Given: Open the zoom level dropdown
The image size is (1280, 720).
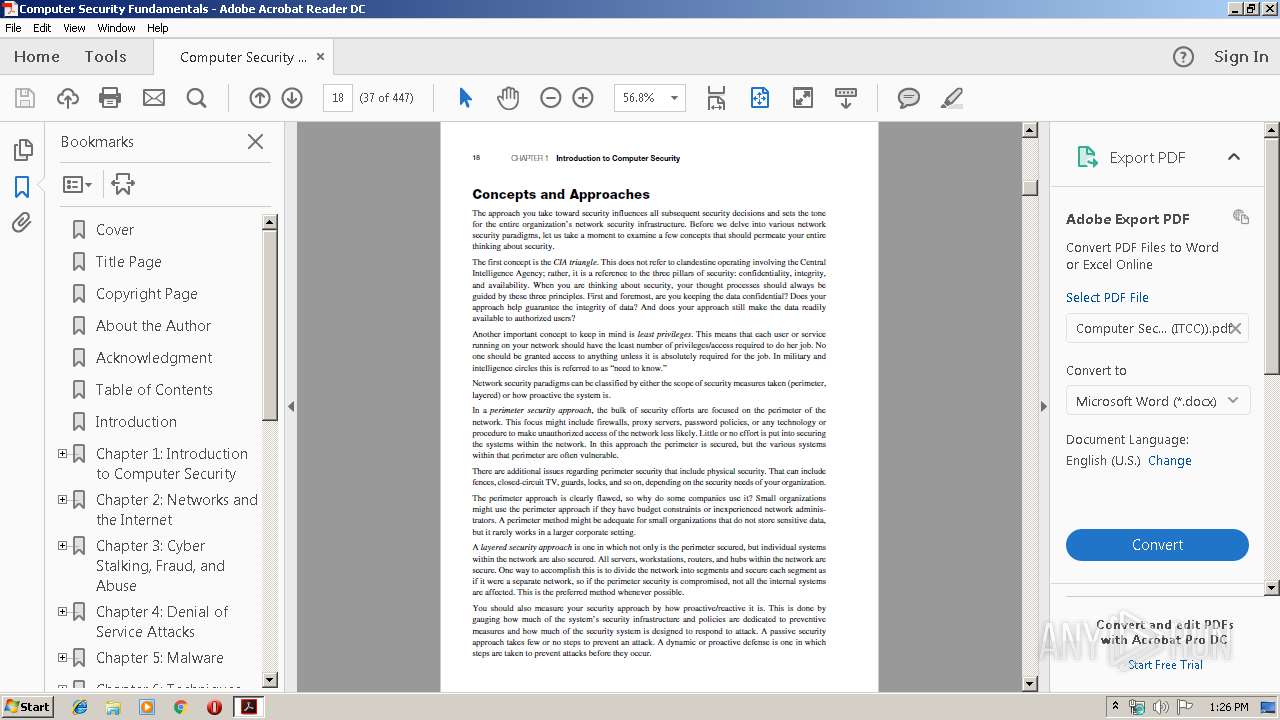Looking at the screenshot, I should coord(674,98).
